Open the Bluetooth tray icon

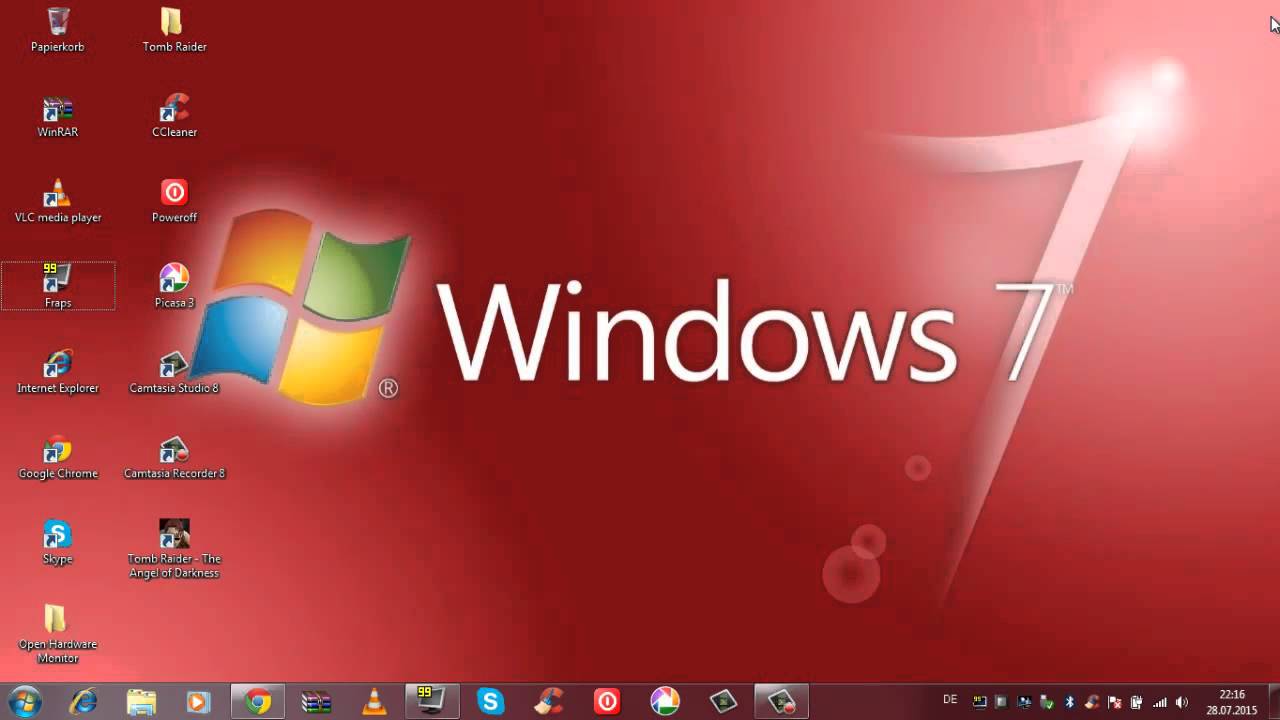tap(1069, 702)
